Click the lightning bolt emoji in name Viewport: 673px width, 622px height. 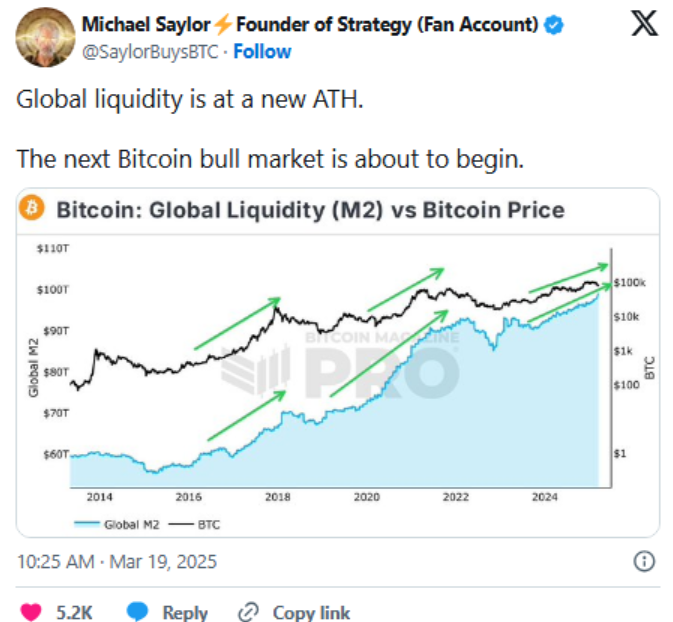coord(223,24)
